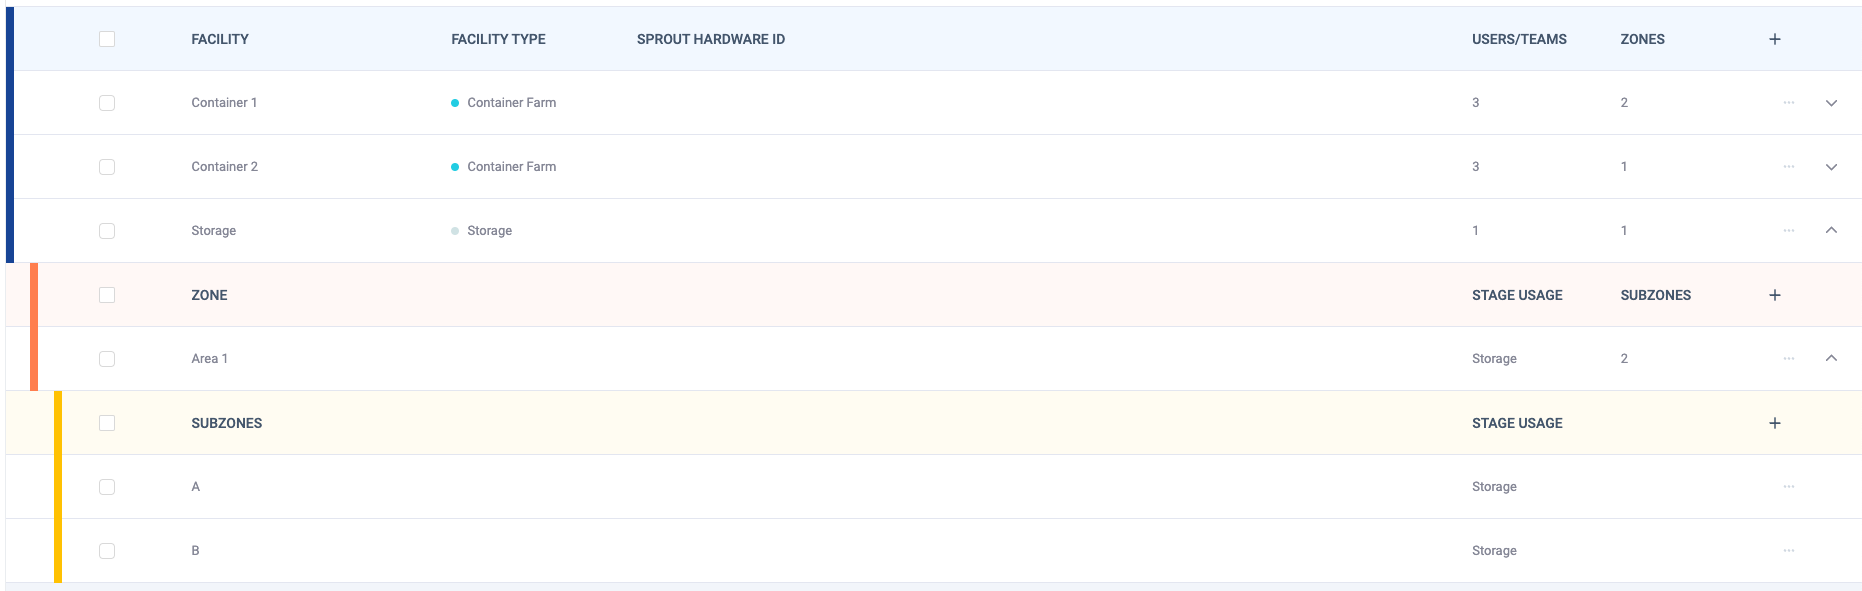Click the Container Farm type of Container 2
1862x591 pixels.
tap(511, 167)
